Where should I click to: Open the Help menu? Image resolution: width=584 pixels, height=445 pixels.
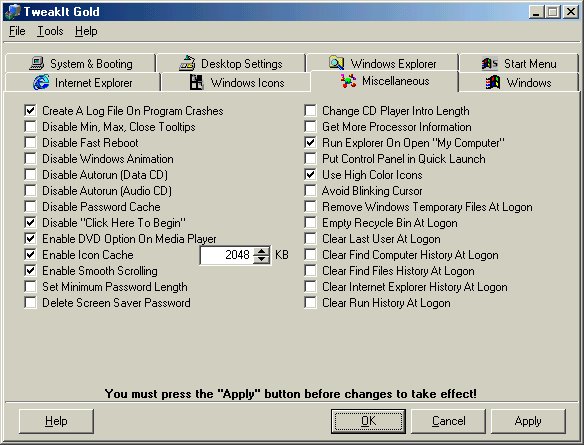[x=86, y=31]
